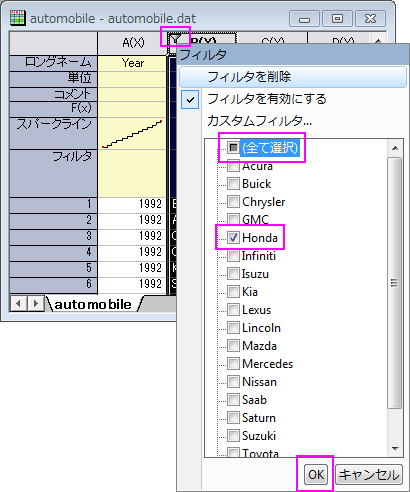The height and width of the screenshot is (492, 410).
Task: Tick the Lincoln checkbox
Action: (233, 328)
